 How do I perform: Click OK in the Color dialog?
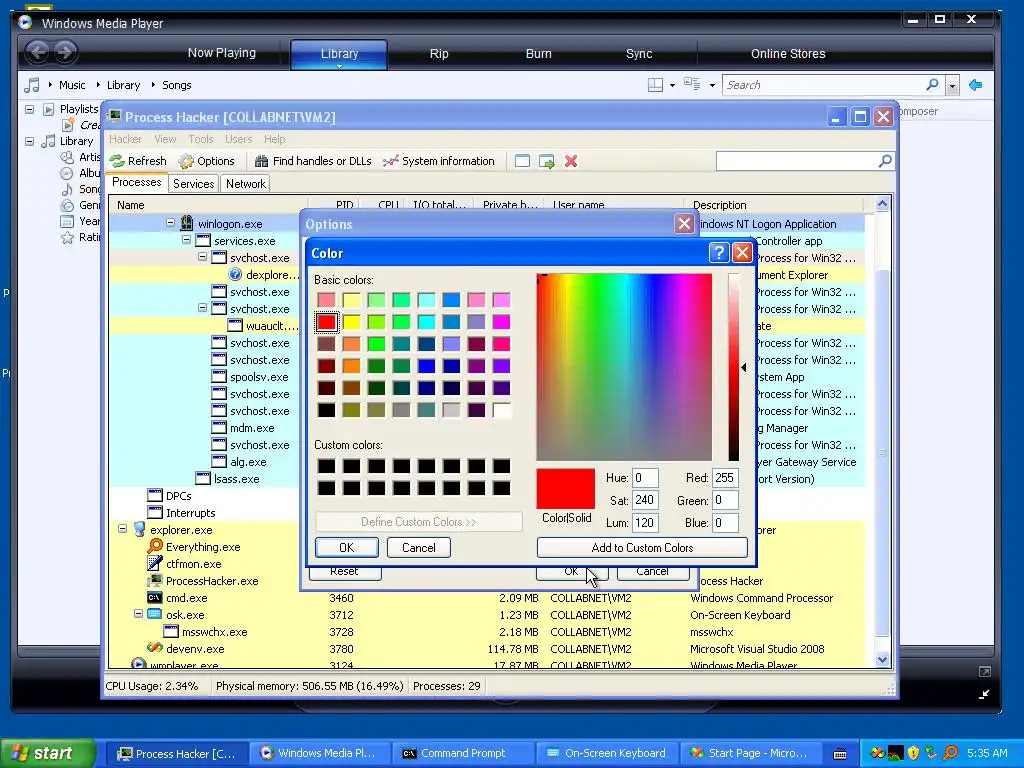347,547
